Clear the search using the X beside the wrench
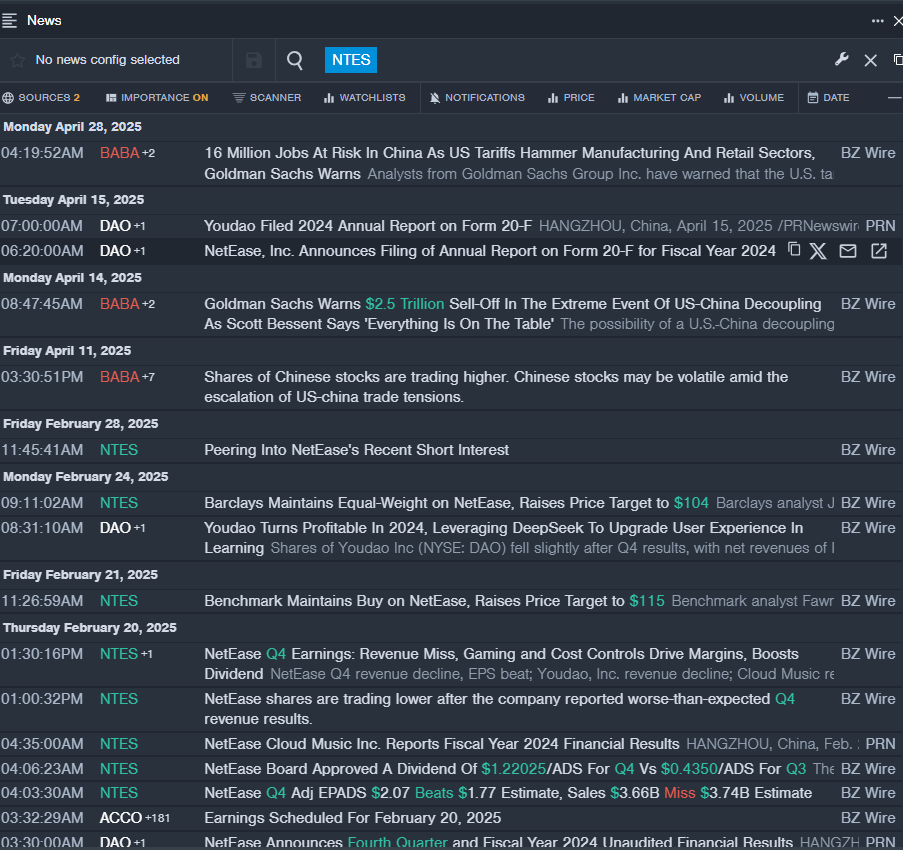 tap(870, 60)
